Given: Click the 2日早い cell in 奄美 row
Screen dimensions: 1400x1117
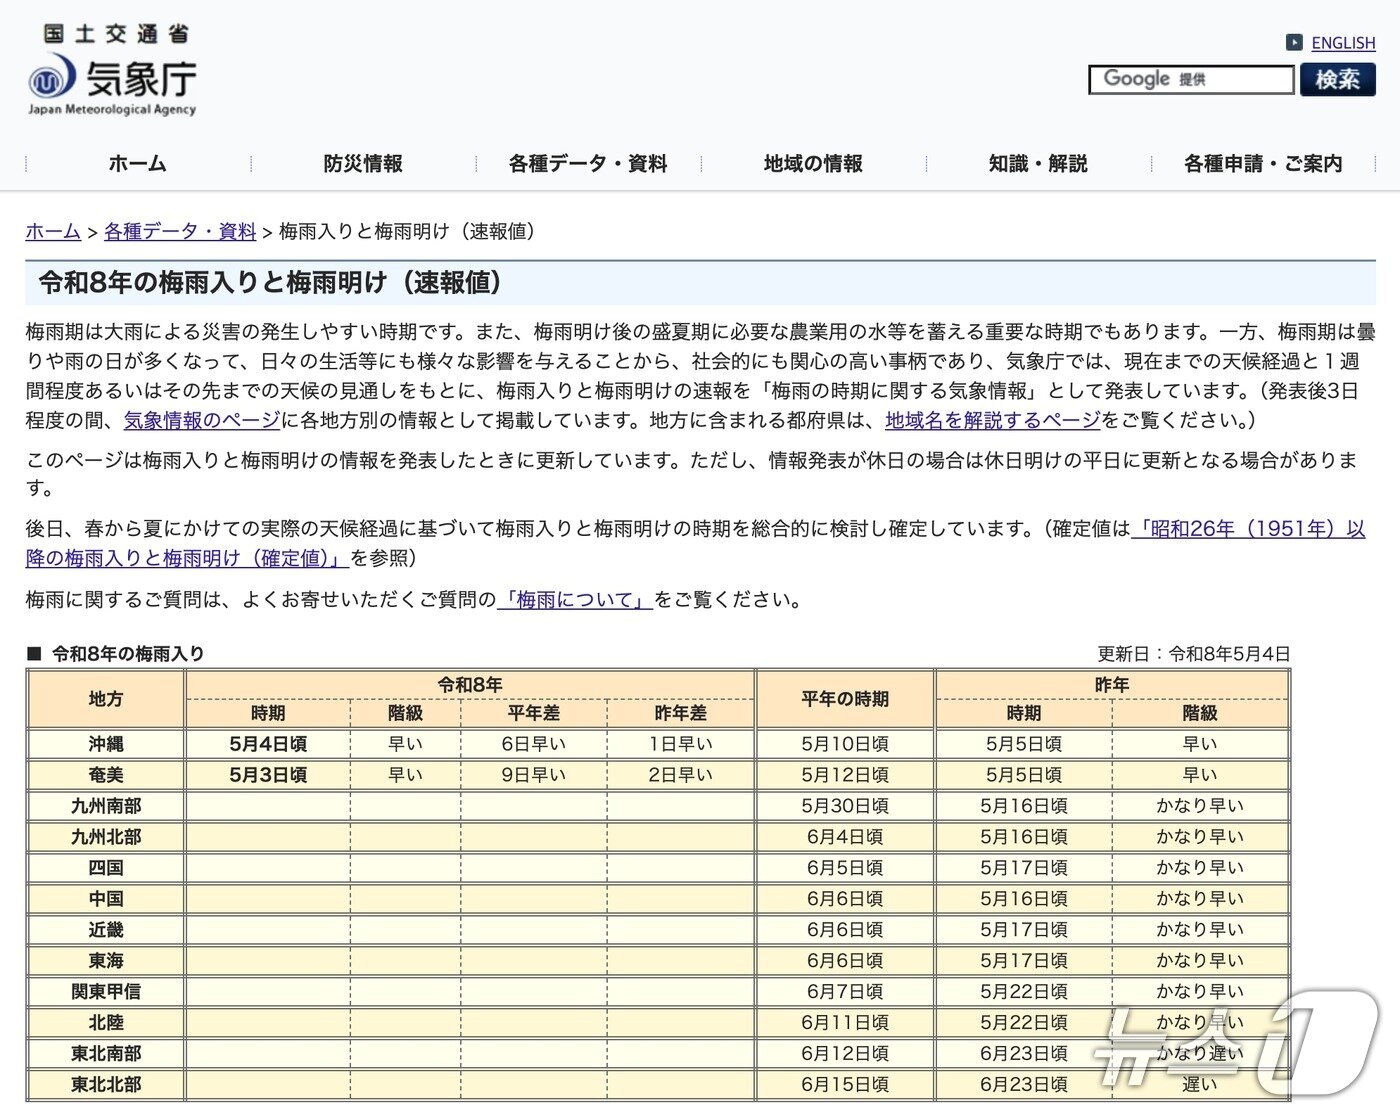Looking at the screenshot, I should [681, 775].
